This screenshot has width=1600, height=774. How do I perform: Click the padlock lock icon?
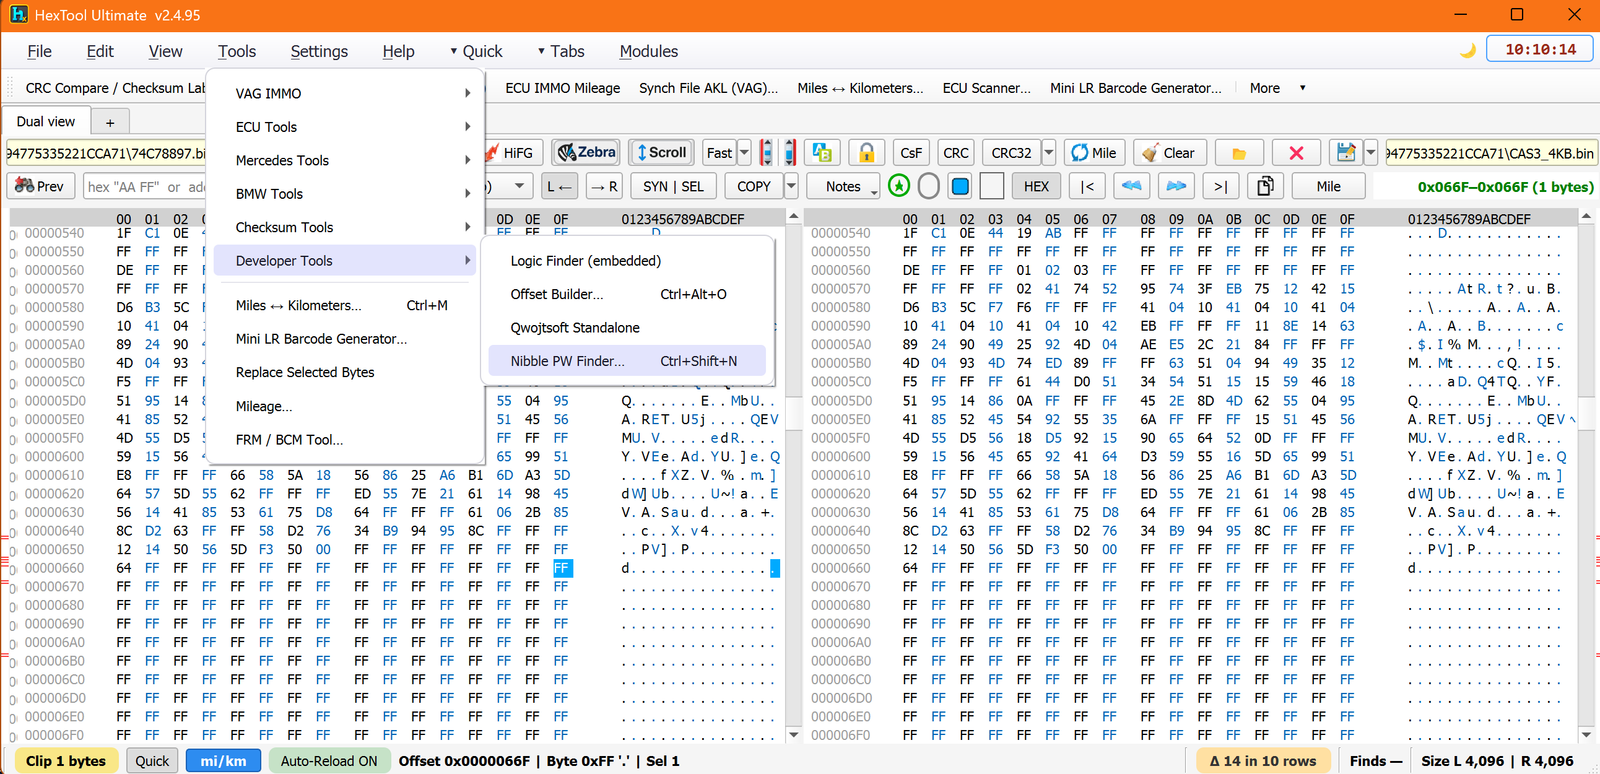pyautogui.click(x=867, y=152)
